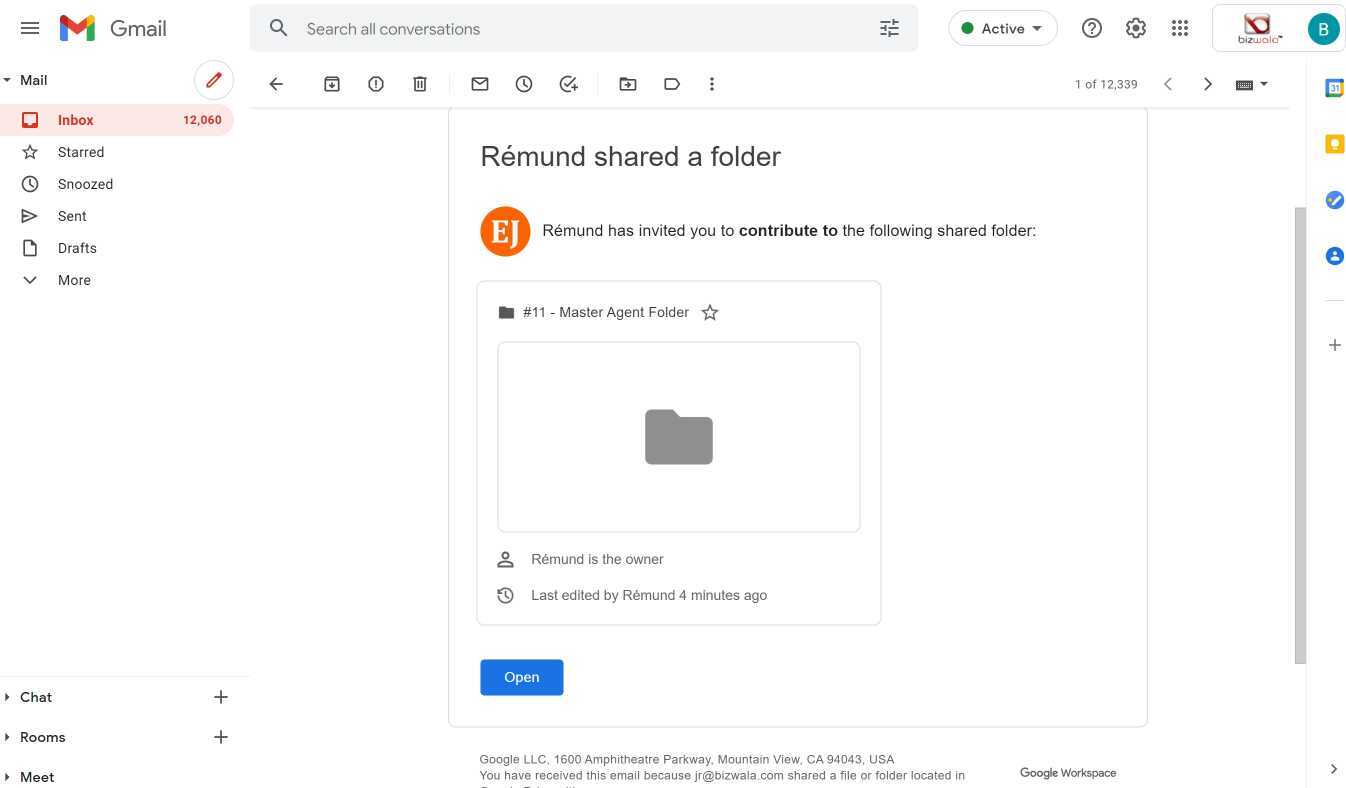Show search options filter icon
The image size is (1346, 788).
[889, 29]
